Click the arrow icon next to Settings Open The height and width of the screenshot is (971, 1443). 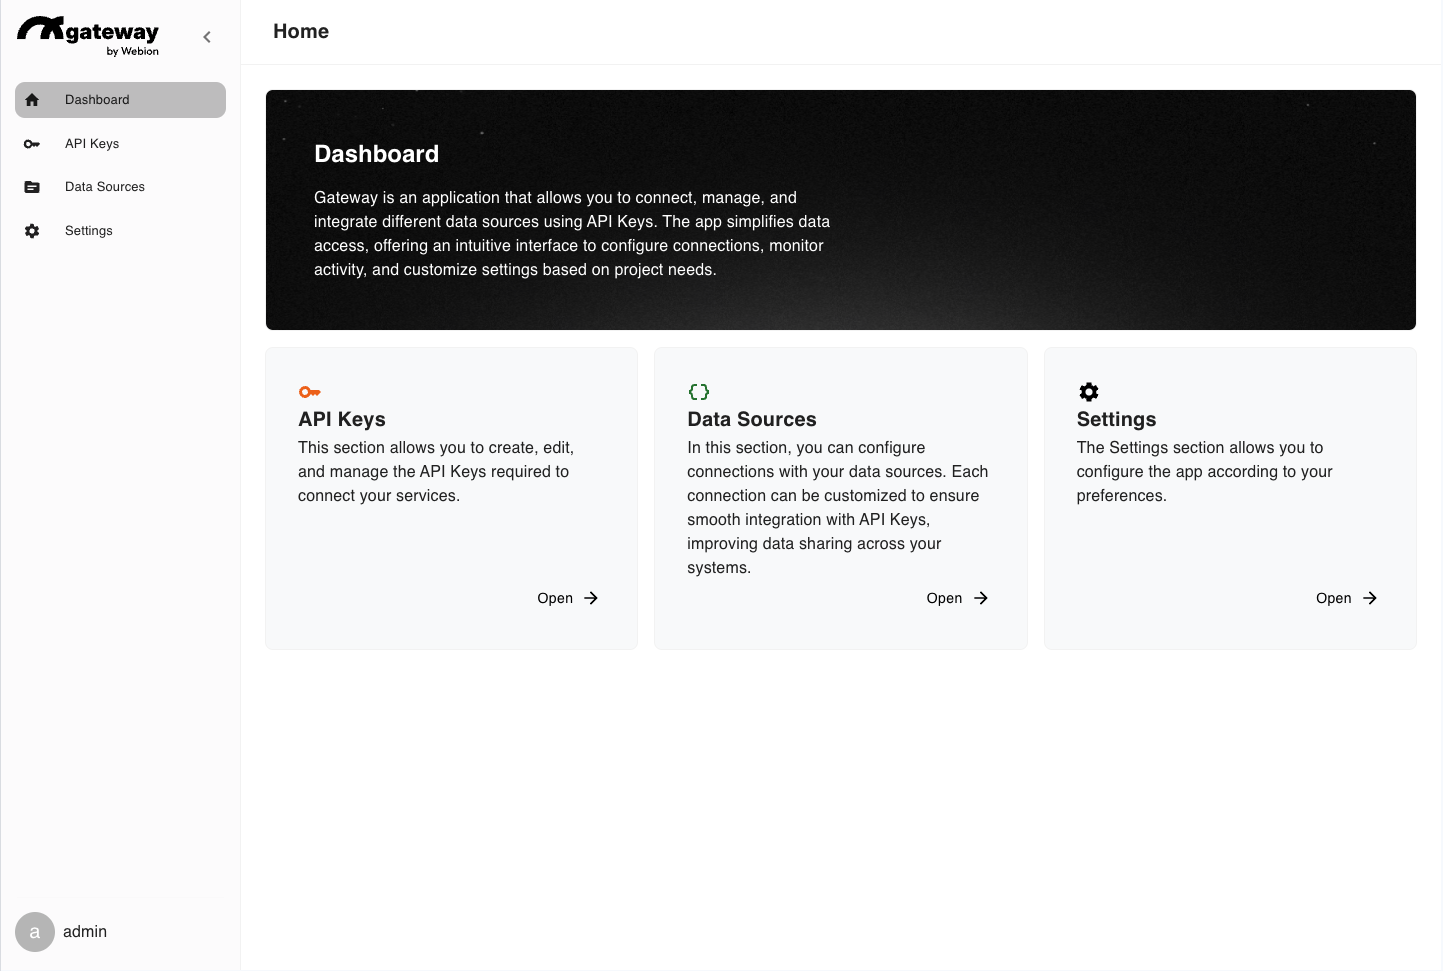(1370, 598)
